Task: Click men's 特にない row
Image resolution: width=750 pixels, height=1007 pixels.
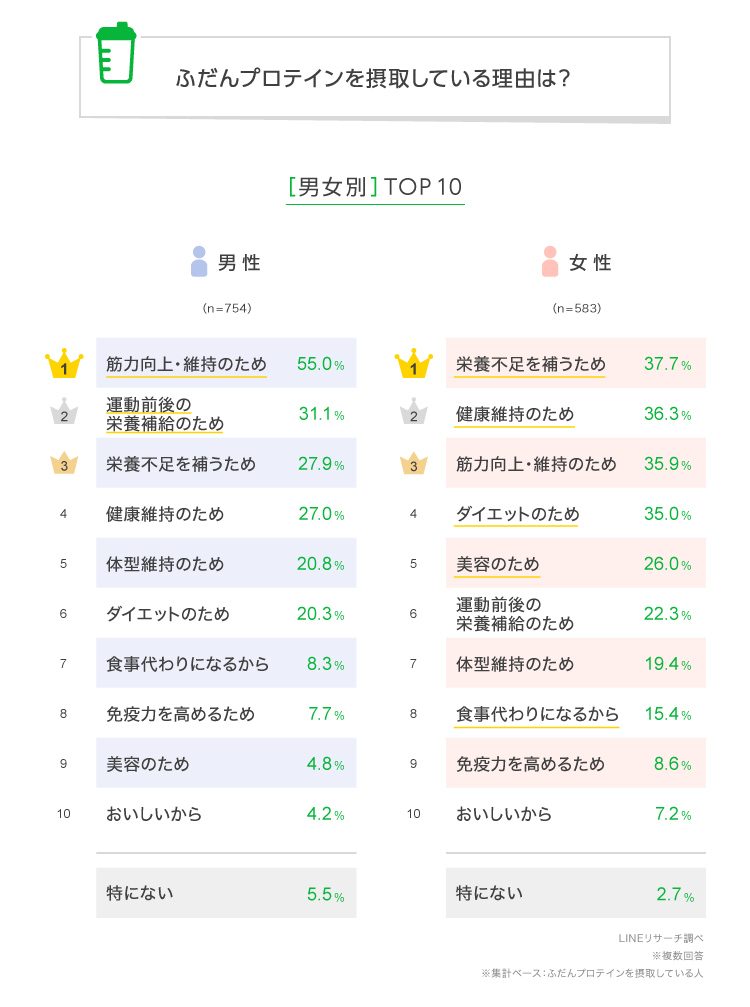Action: pyautogui.click(x=226, y=893)
